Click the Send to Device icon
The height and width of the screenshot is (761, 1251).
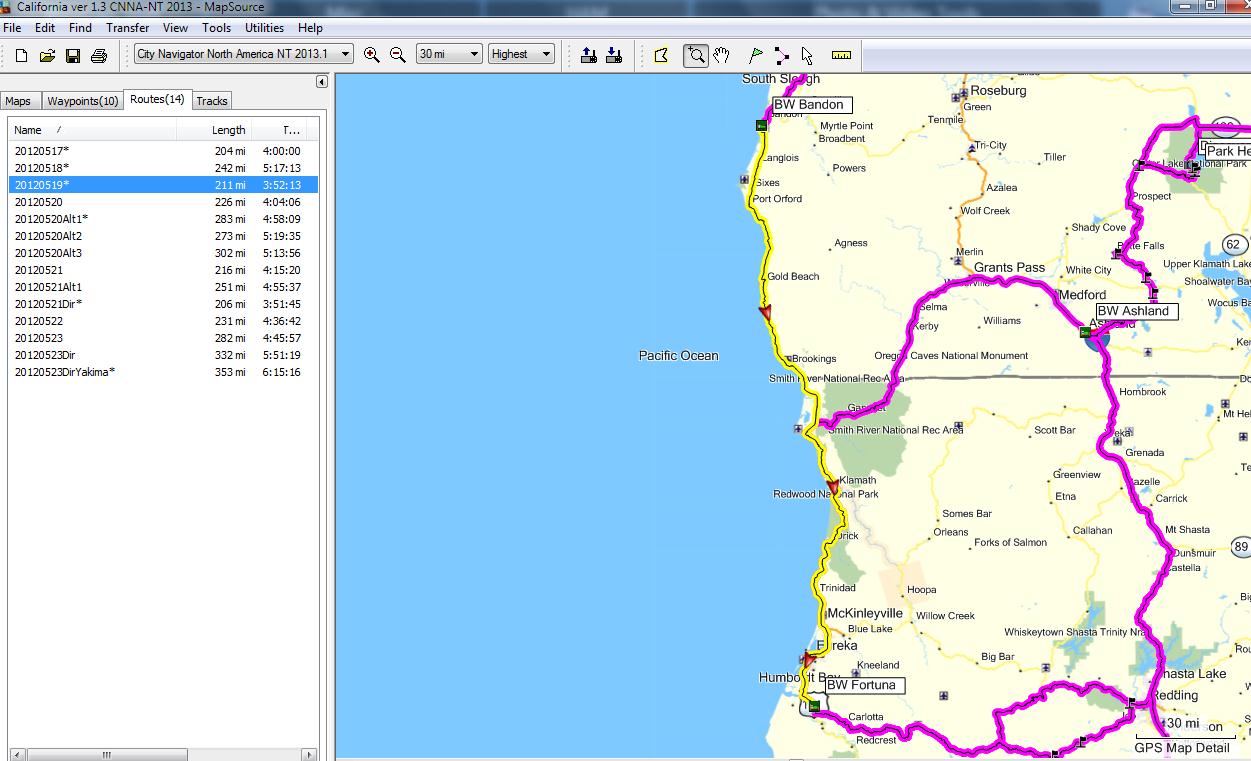tap(589, 55)
